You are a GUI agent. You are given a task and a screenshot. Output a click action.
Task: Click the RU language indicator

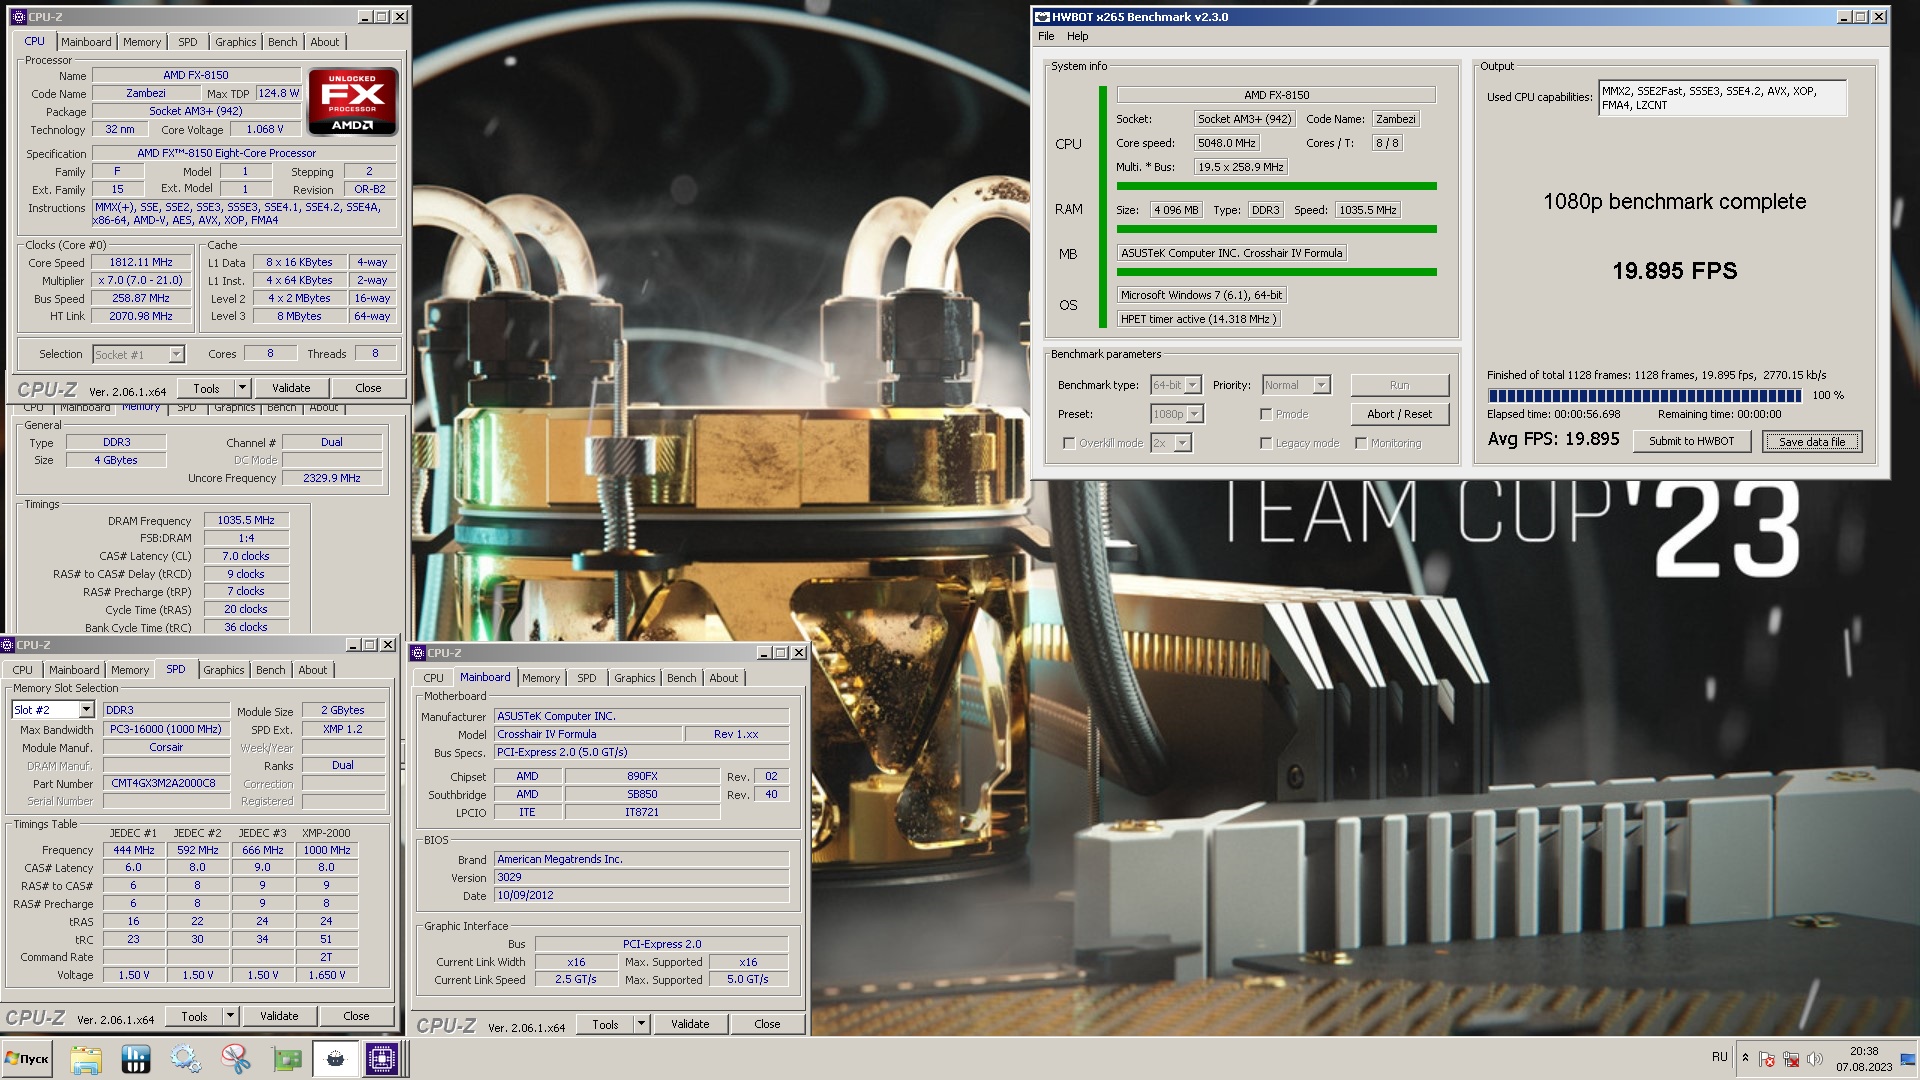point(1719,1057)
